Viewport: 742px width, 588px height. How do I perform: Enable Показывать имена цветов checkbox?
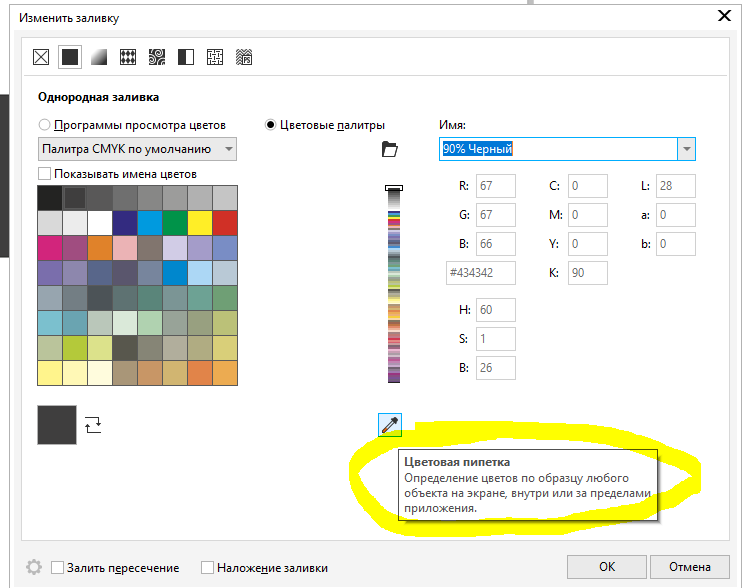coord(44,174)
